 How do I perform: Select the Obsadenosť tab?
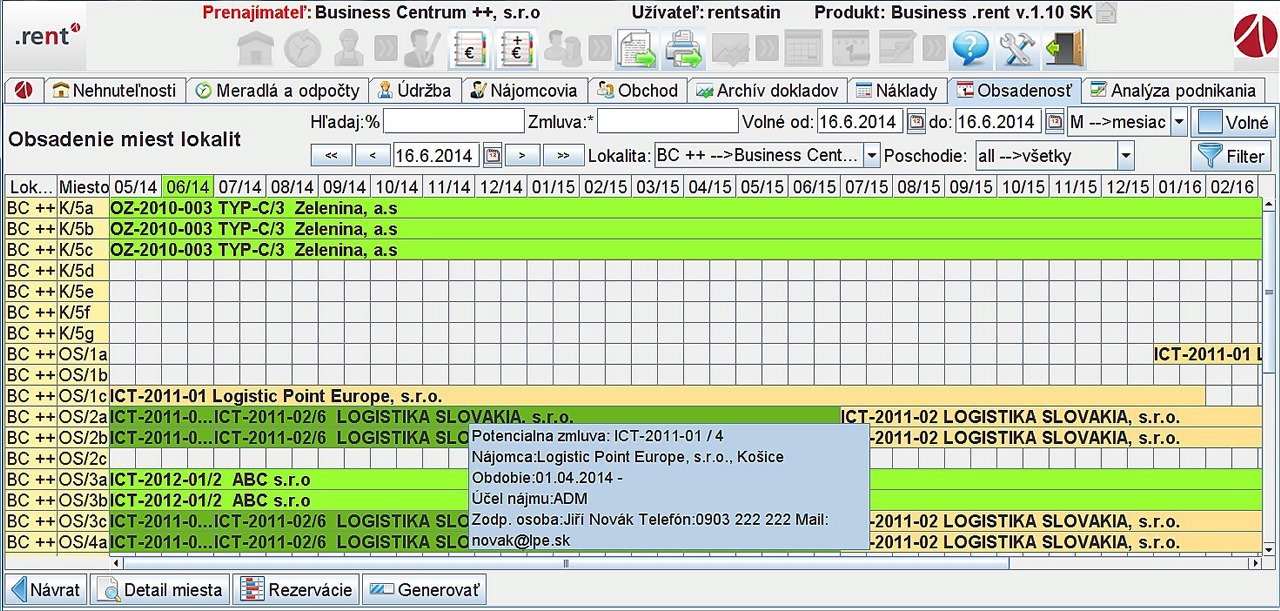1015,90
